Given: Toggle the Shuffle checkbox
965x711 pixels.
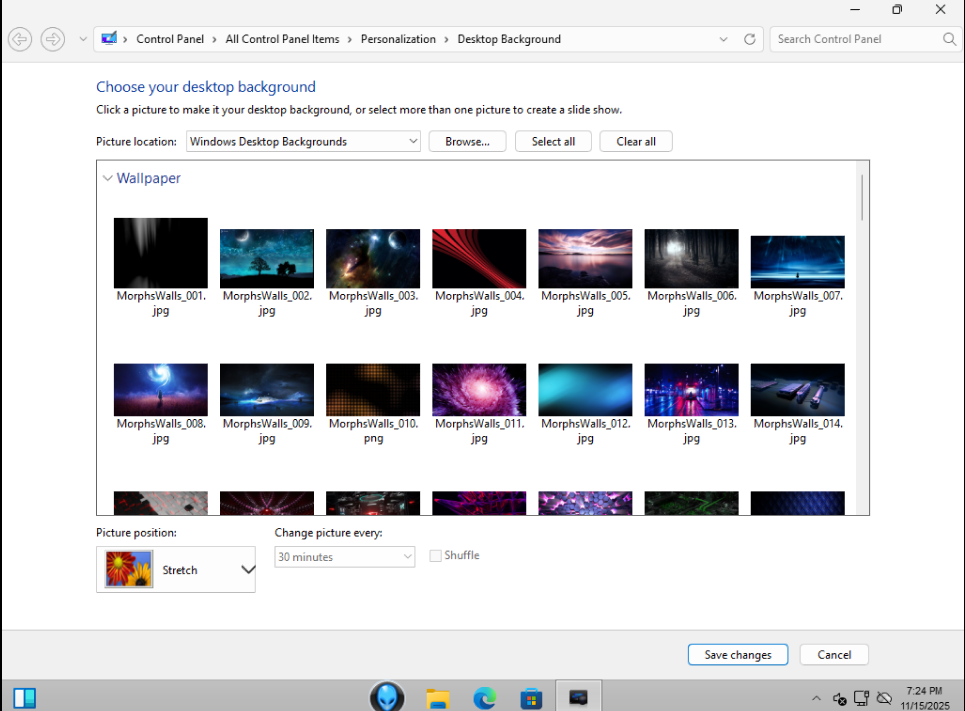Looking at the screenshot, I should coord(436,556).
